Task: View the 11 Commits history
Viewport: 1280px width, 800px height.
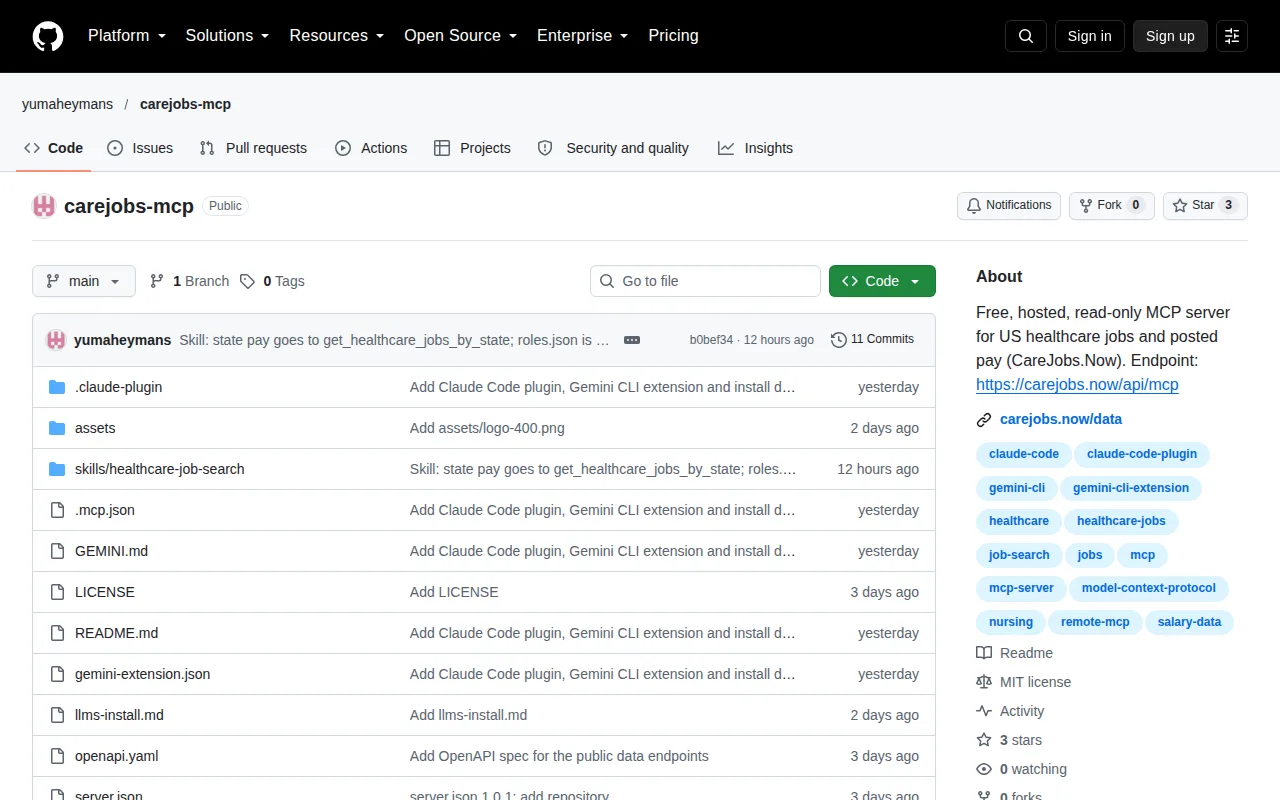Action: pyautogui.click(x=872, y=339)
